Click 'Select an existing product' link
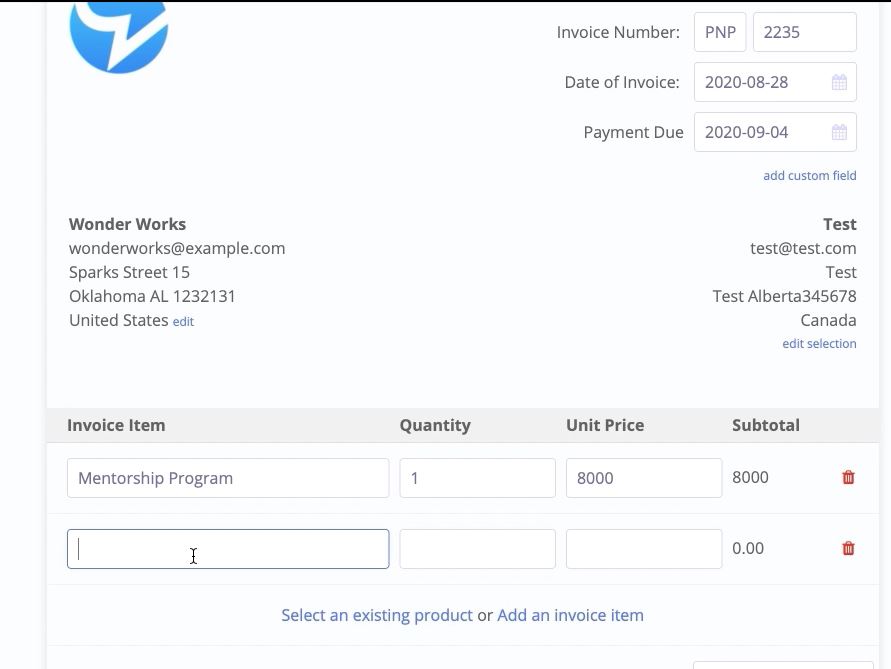891x669 pixels. coord(377,616)
